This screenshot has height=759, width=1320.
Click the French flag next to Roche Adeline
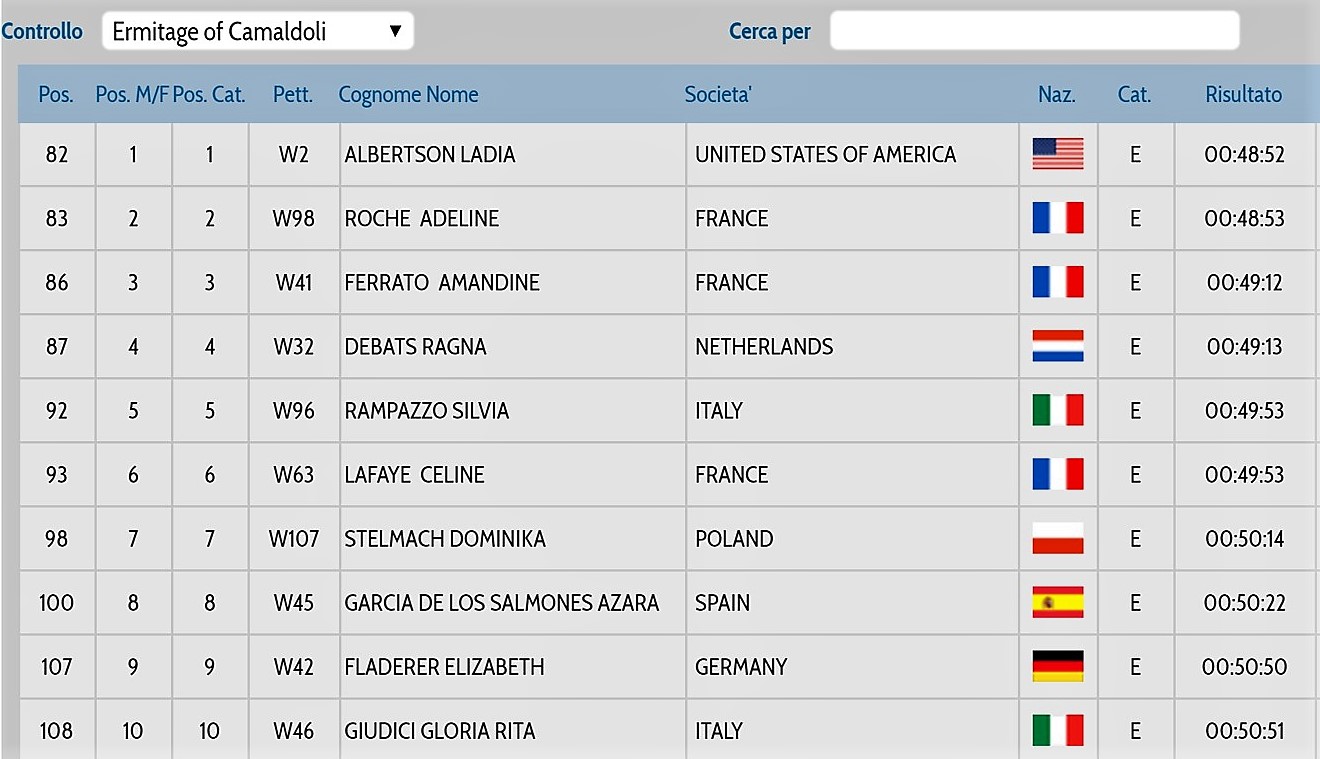click(1058, 218)
